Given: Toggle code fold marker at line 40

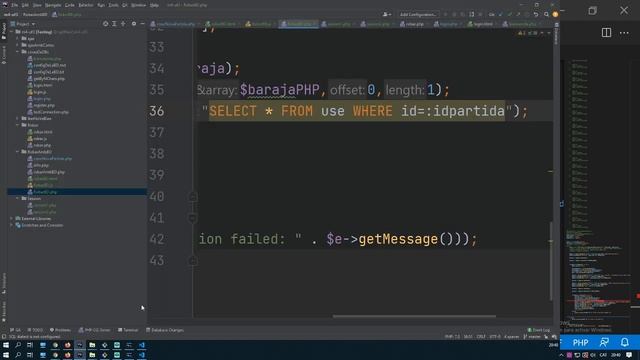Looking at the screenshot, I should point(193,197).
